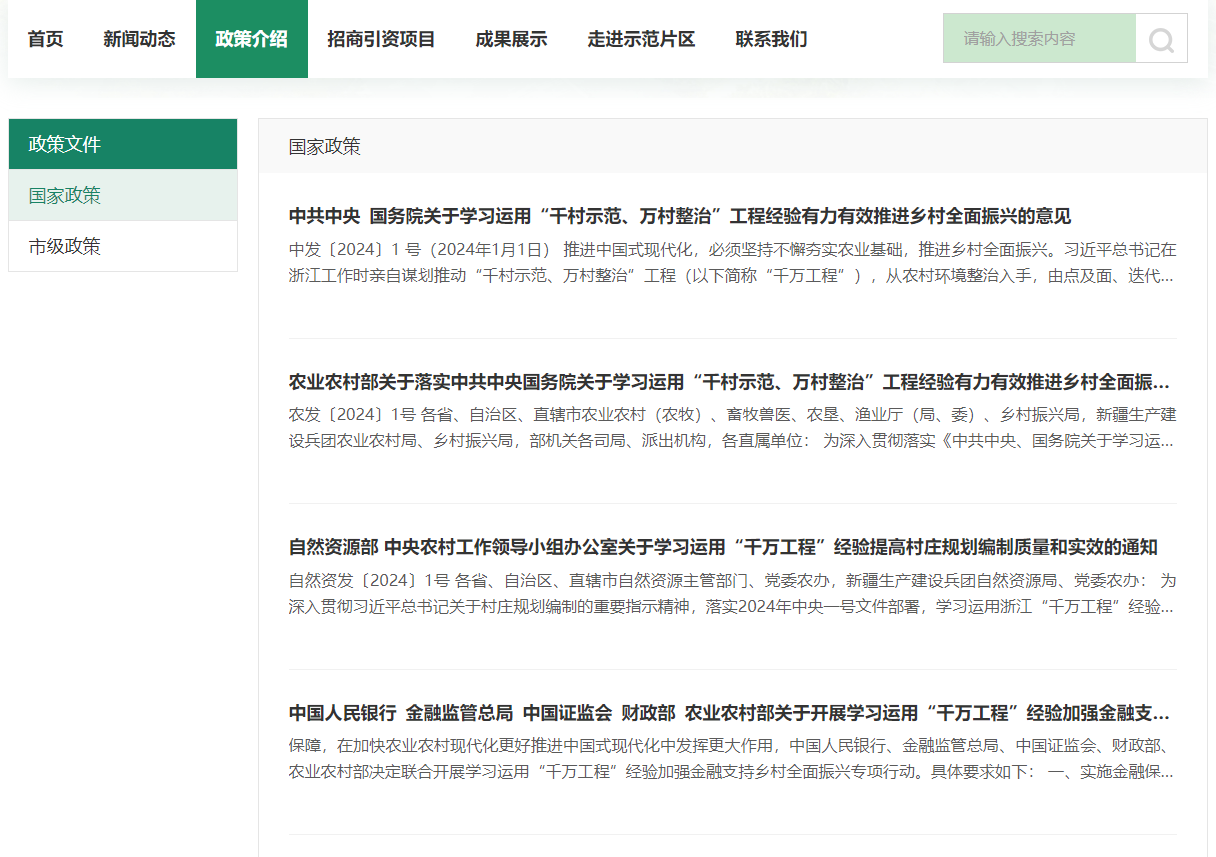Open the 农业农村部 千村示范万村整治 article link

[x=729, y=382]
